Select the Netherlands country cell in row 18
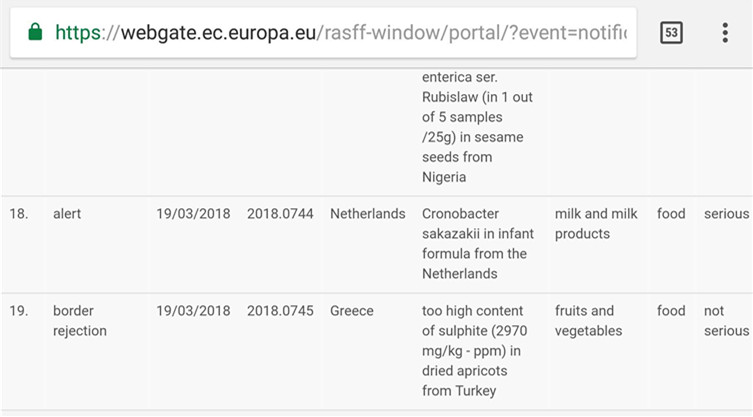 pos(367,214)
